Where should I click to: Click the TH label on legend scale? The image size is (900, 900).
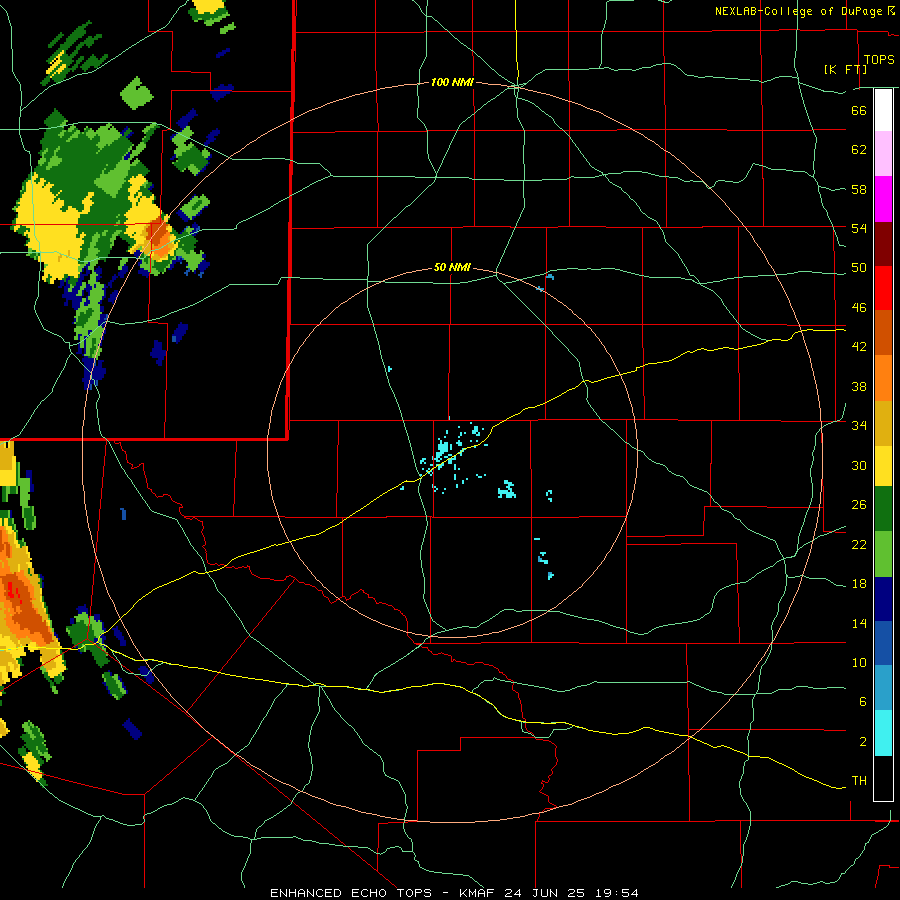pyautogui.click(x=859, y=781)
